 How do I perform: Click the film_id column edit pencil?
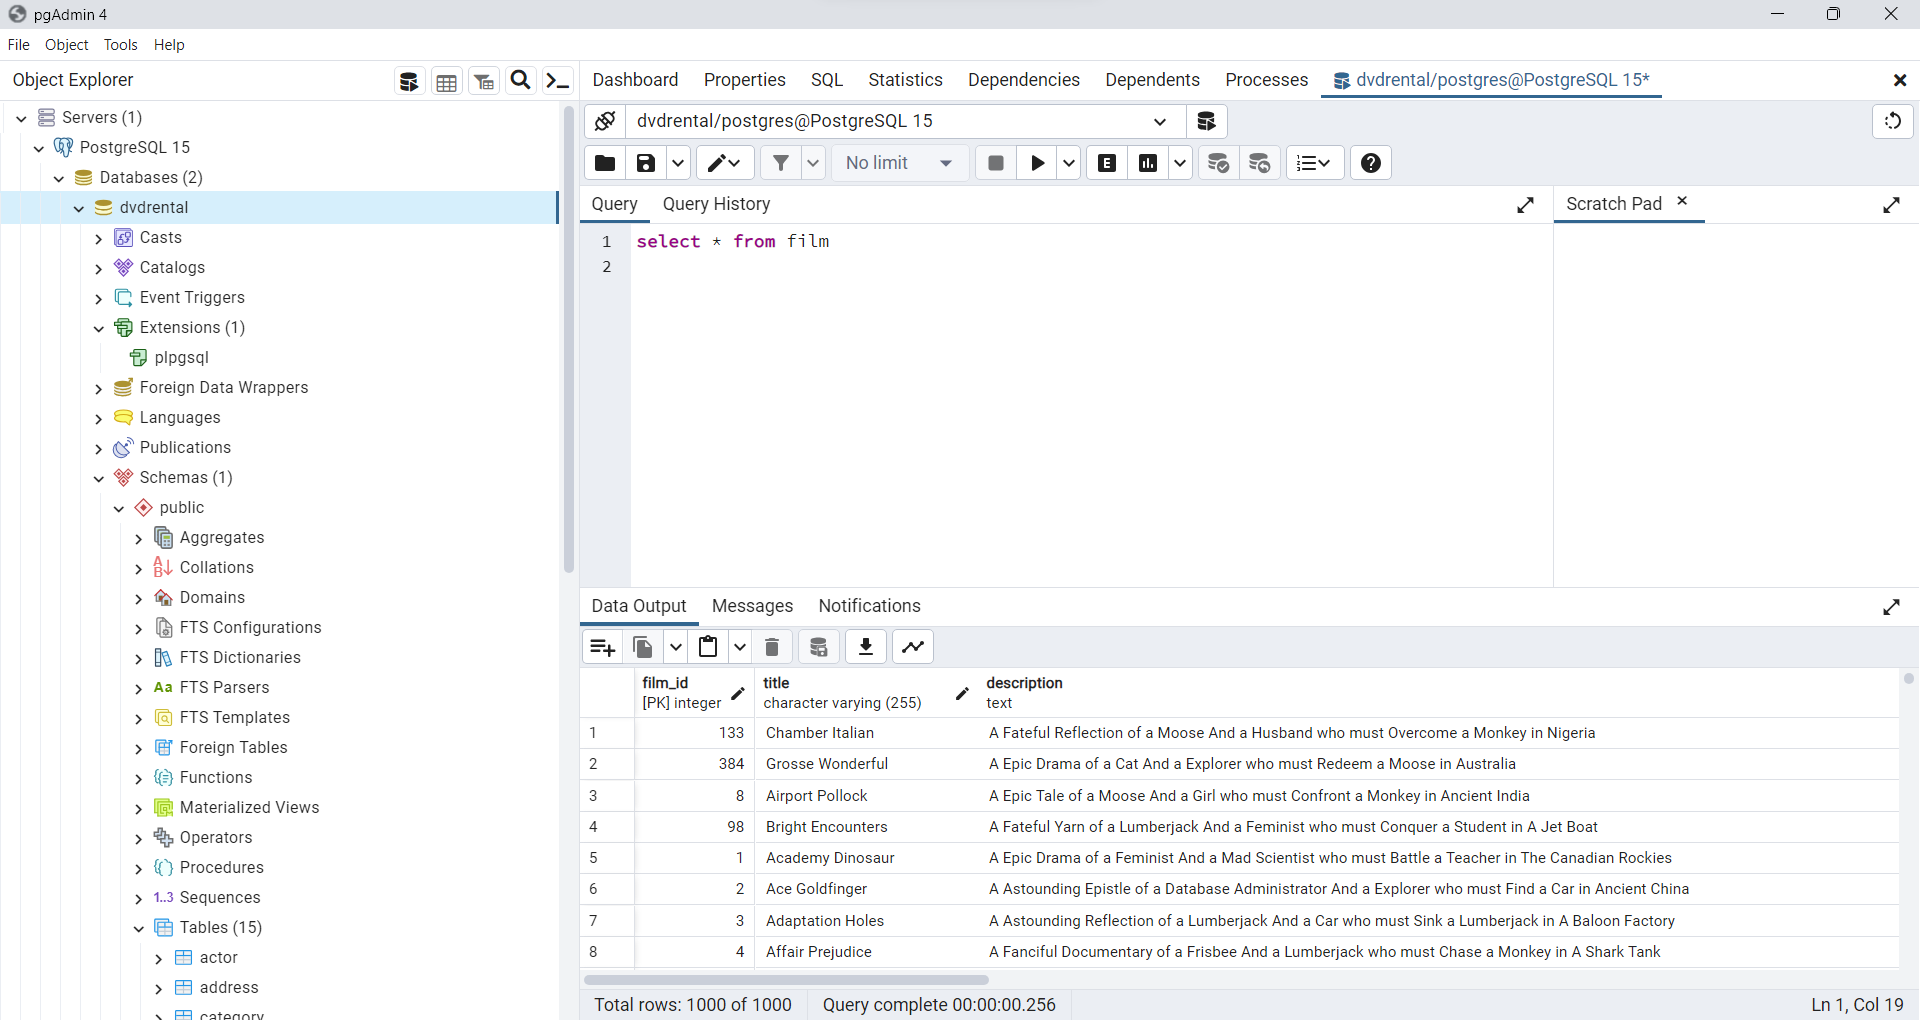point(738,693)
